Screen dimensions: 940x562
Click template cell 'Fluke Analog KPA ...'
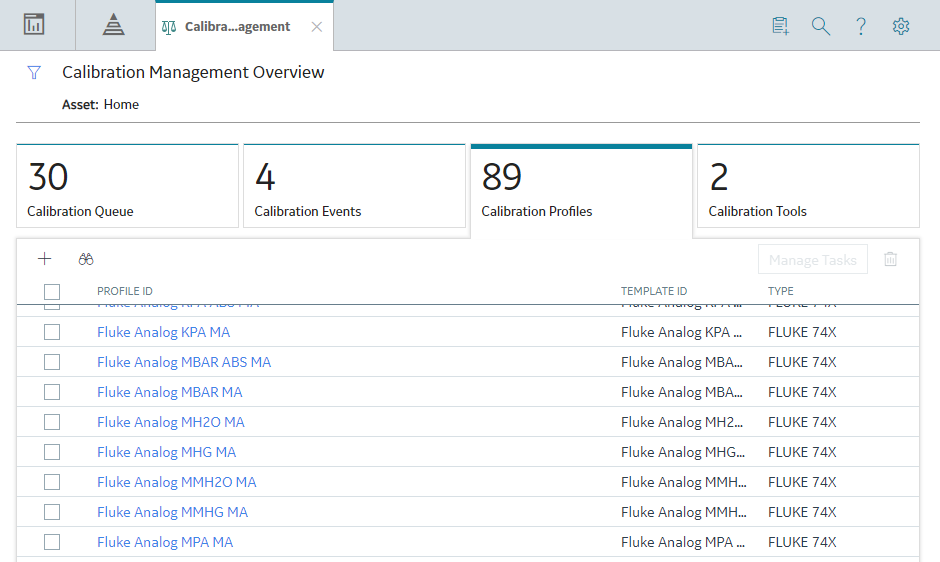[x=682, y=332]
